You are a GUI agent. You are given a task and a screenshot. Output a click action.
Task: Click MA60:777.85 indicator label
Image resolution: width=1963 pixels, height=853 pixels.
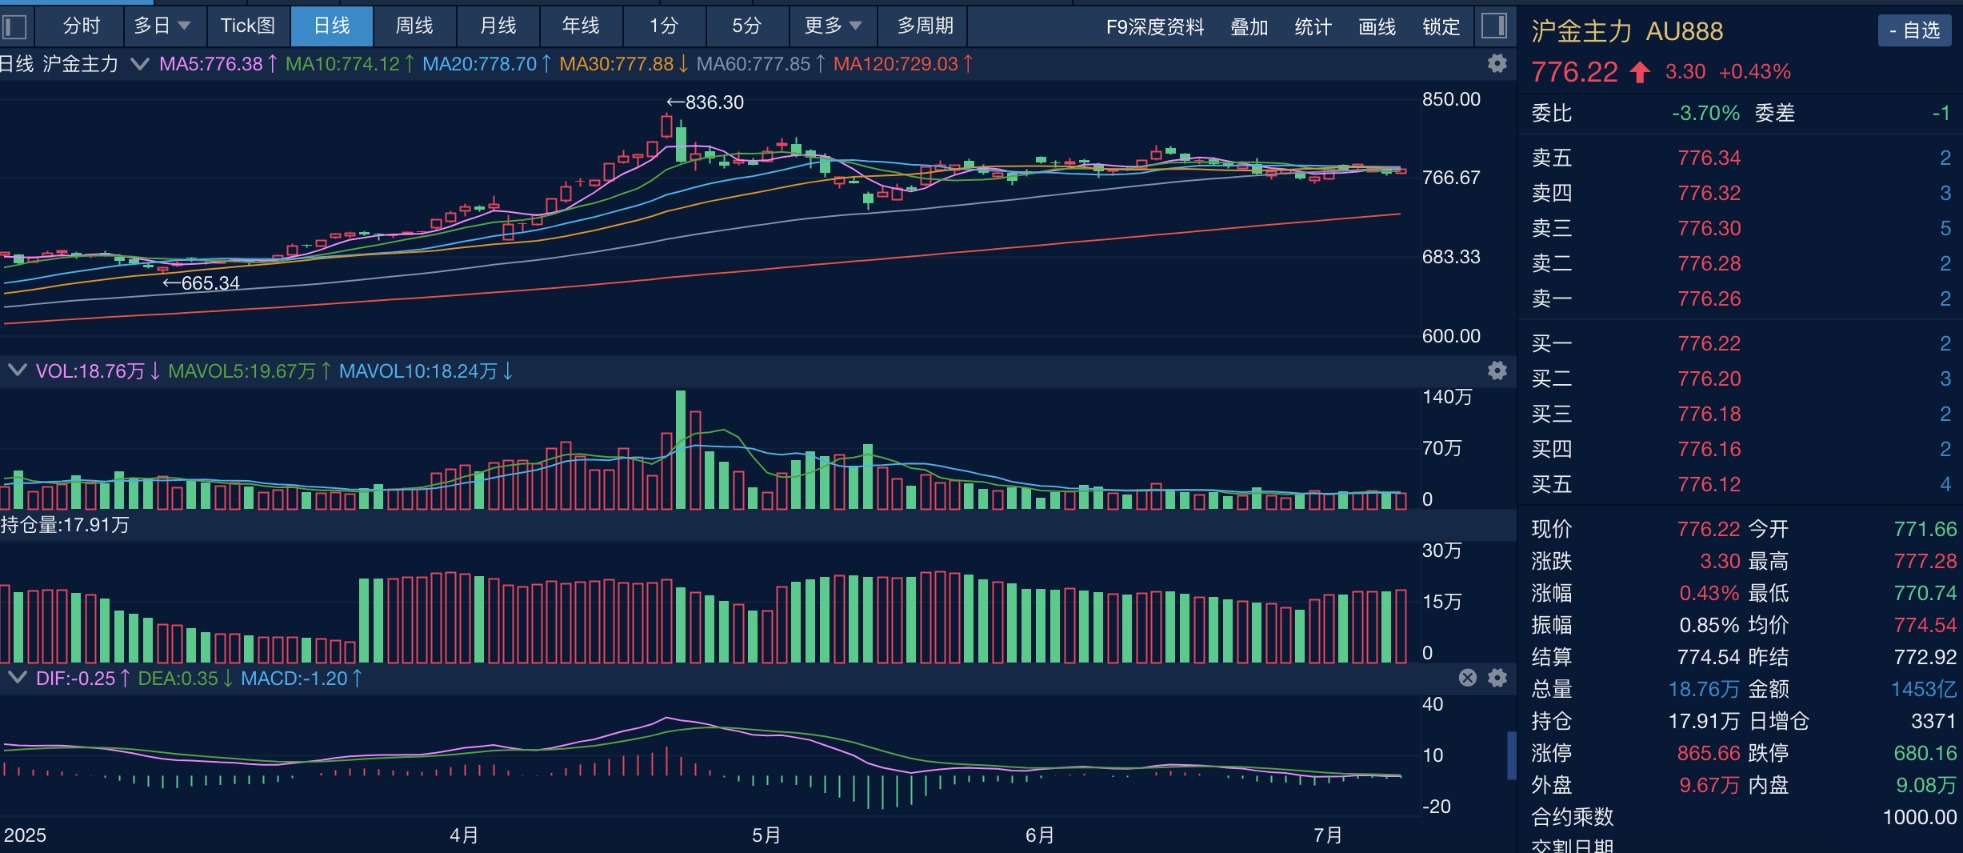pos(760,64)
